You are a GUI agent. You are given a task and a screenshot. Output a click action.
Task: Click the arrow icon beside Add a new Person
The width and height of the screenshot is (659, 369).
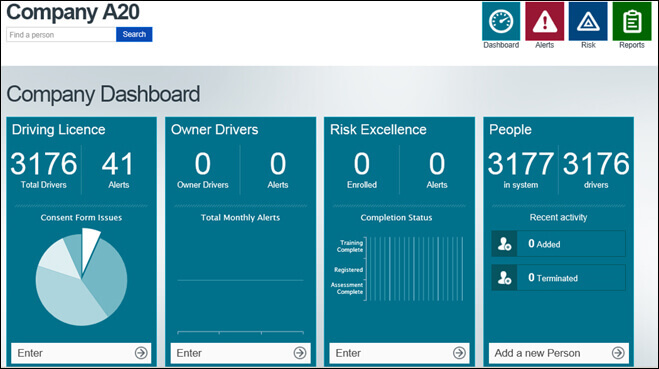(x=618, y=353)
